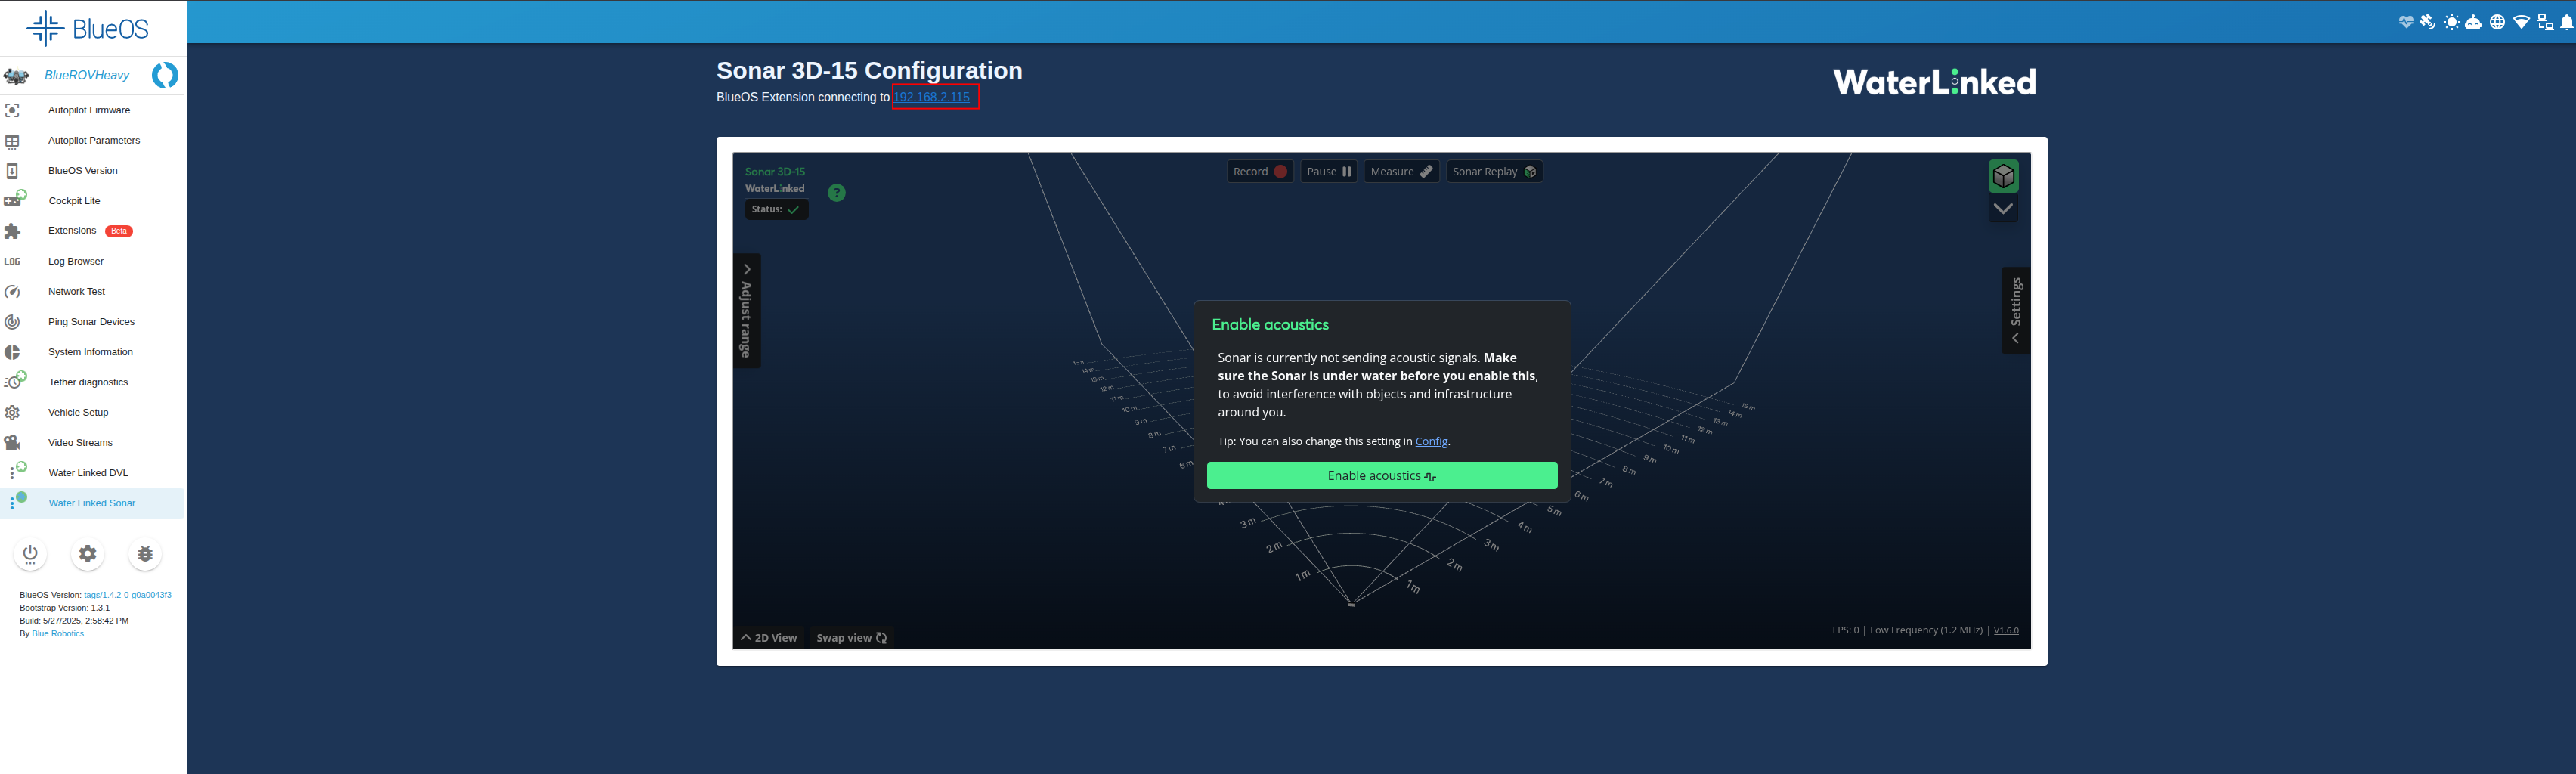Select Water Linked DVL menu item
This screenshot has height=774, width=2576.
(88, 473)
